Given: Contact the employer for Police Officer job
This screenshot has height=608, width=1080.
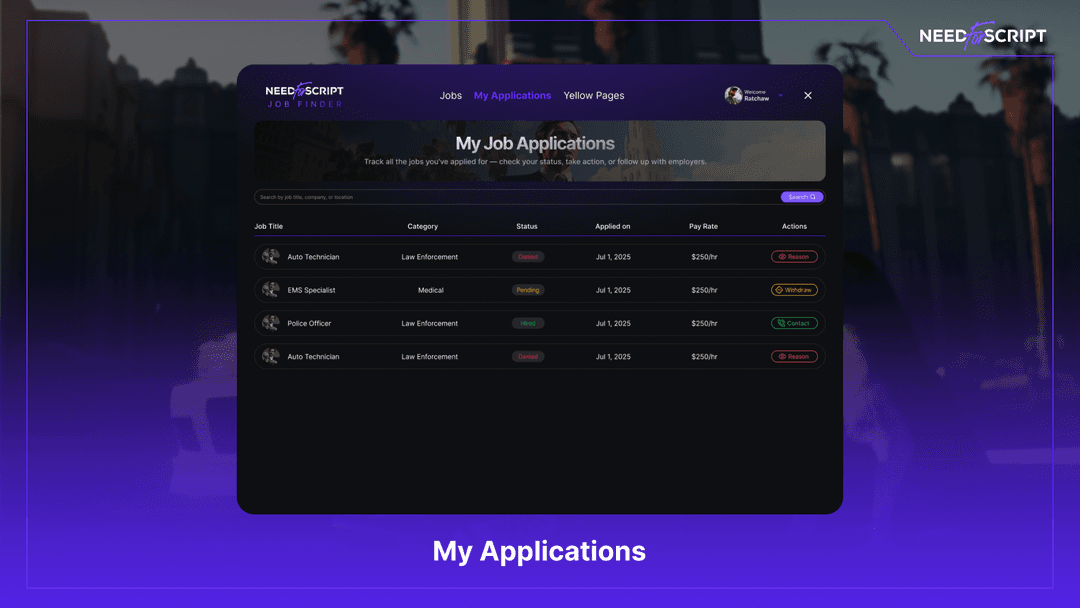Looking at the screenshot, I should click(795, 323).
